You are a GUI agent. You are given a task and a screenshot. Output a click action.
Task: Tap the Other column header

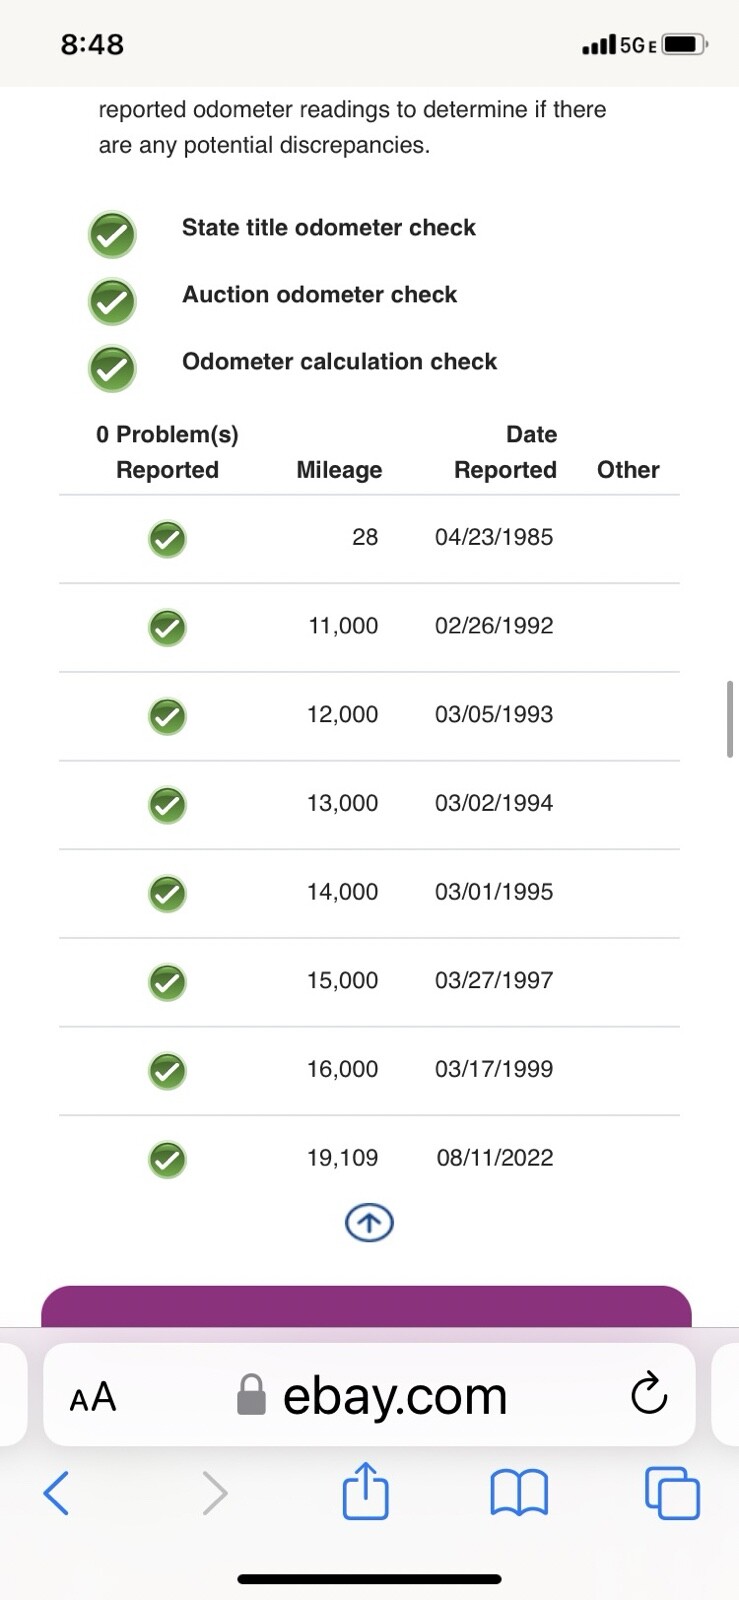[x=628, y=470]
